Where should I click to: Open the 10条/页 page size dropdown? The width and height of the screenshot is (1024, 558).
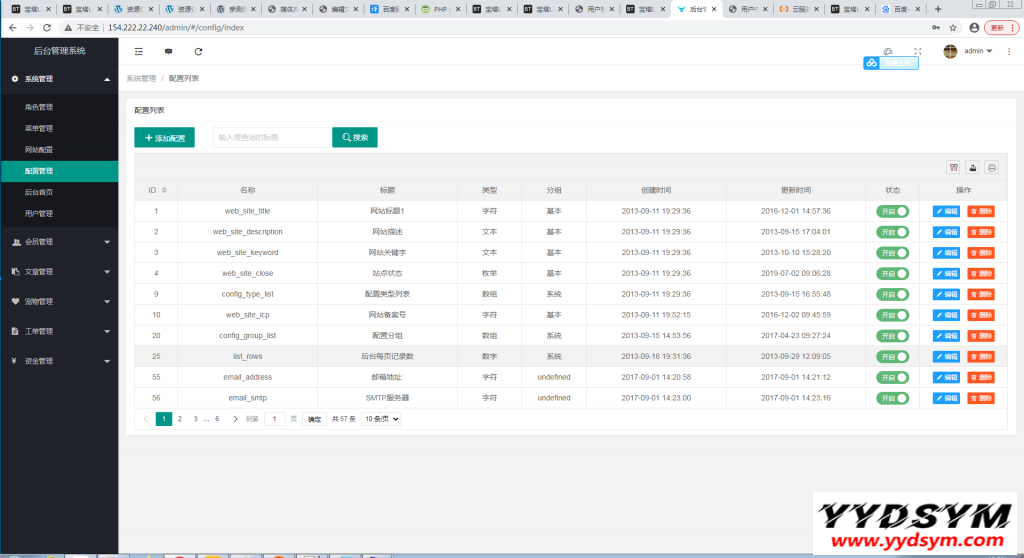click(x=380, y=419)
